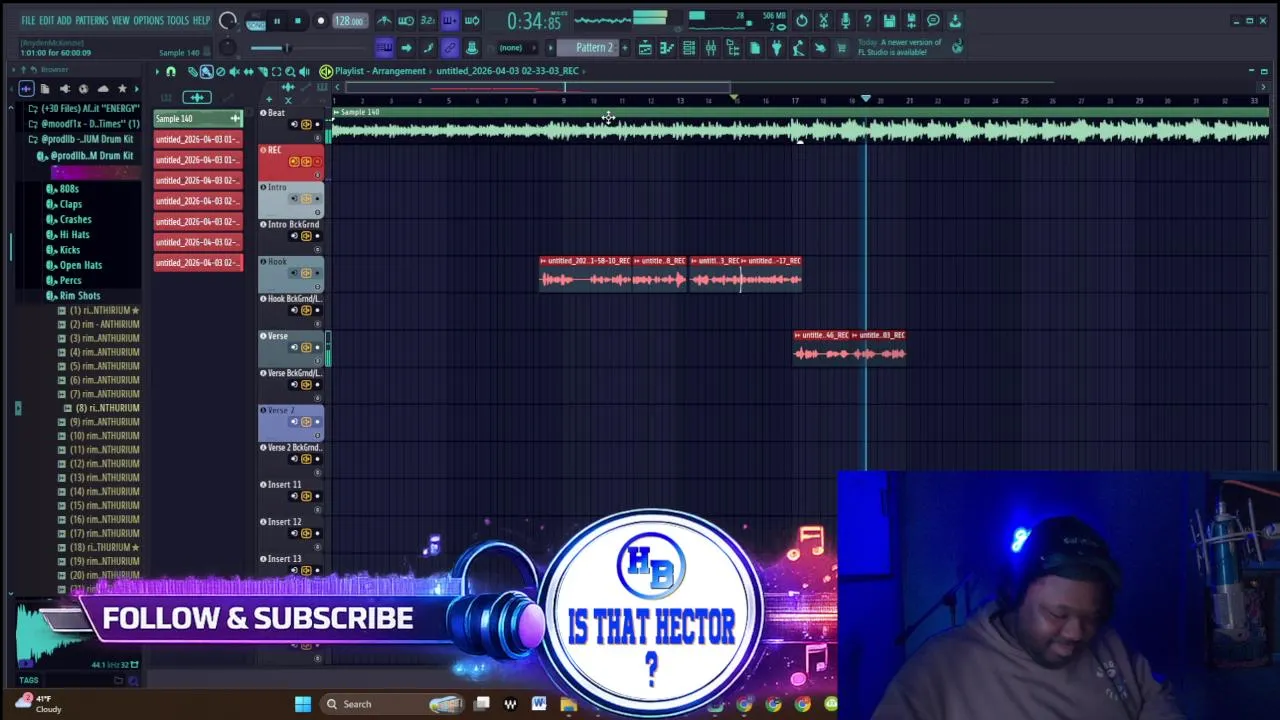Image resolution: width=1280 pixels, height=720 pixels.
Task: Toggle the 3-2-1 countdown before recording
Action: tap(428, 21)
